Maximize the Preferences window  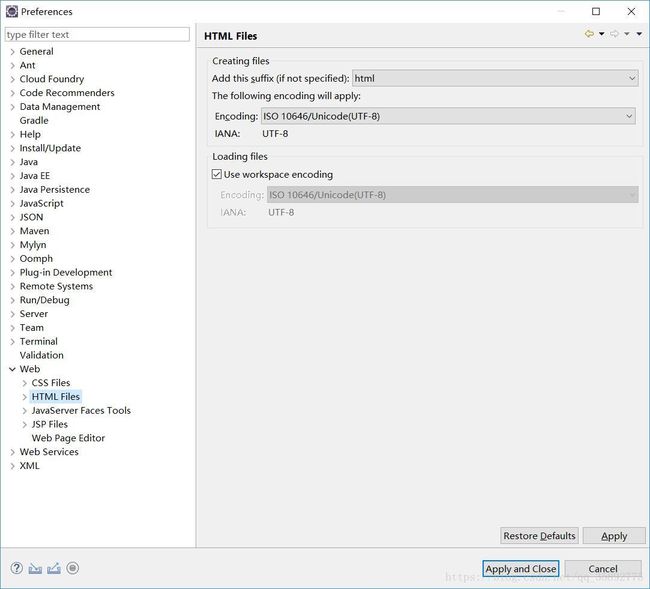596,12
